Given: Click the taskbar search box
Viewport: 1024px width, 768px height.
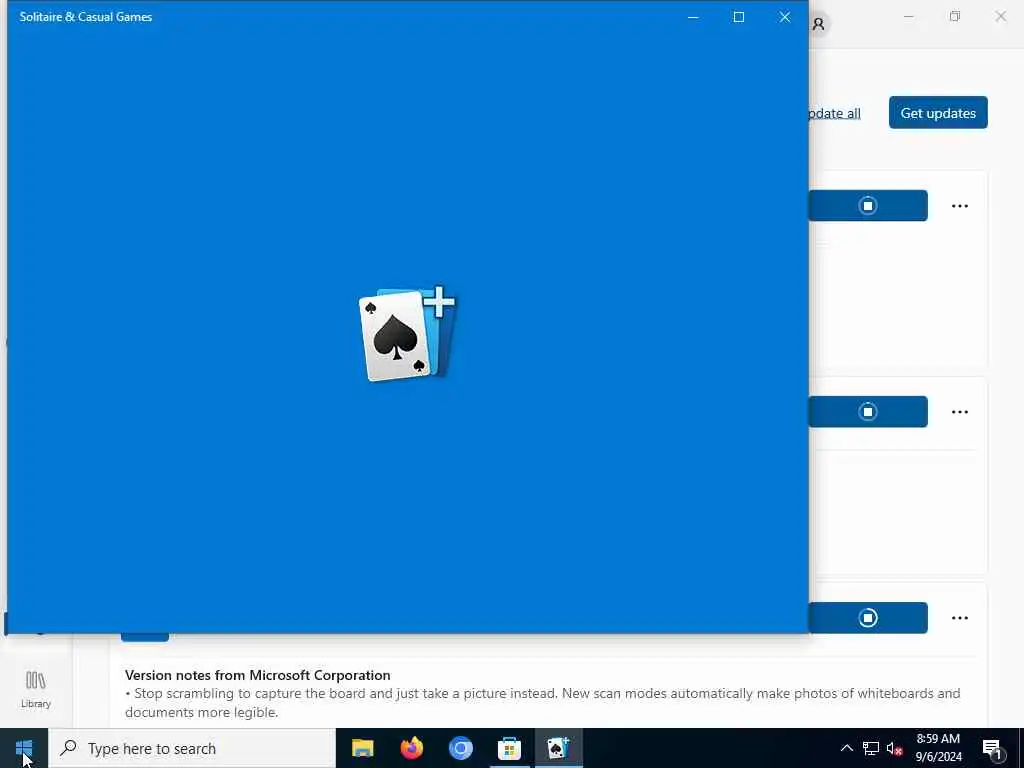Looking at the screenshot, I should coord(192,748).
